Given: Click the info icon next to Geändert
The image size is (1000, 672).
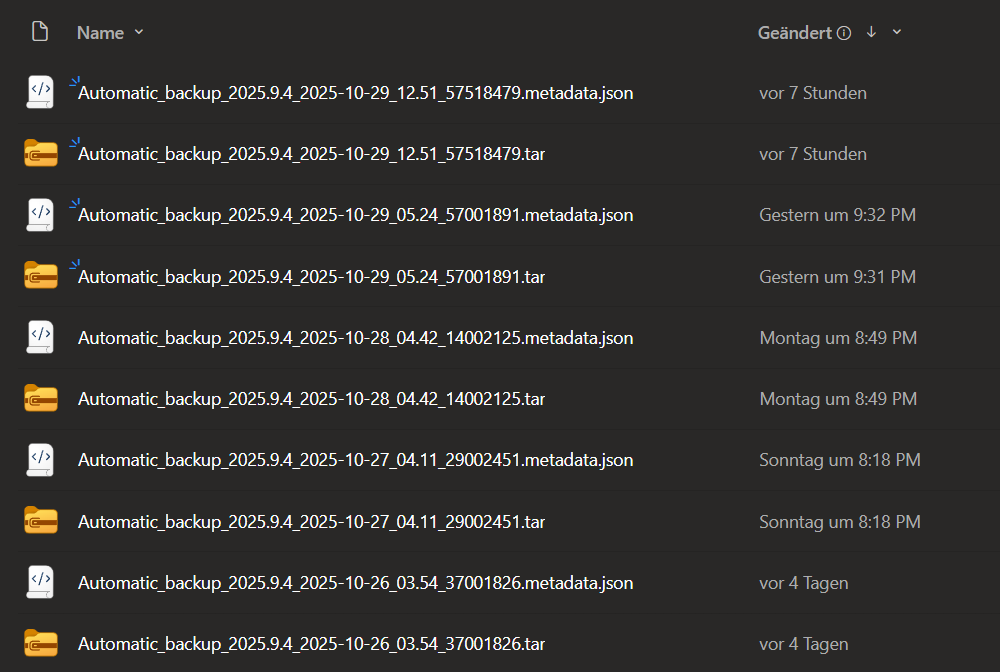Looking at the screenshot, I should pyautogui.click(x=844, y=33).
